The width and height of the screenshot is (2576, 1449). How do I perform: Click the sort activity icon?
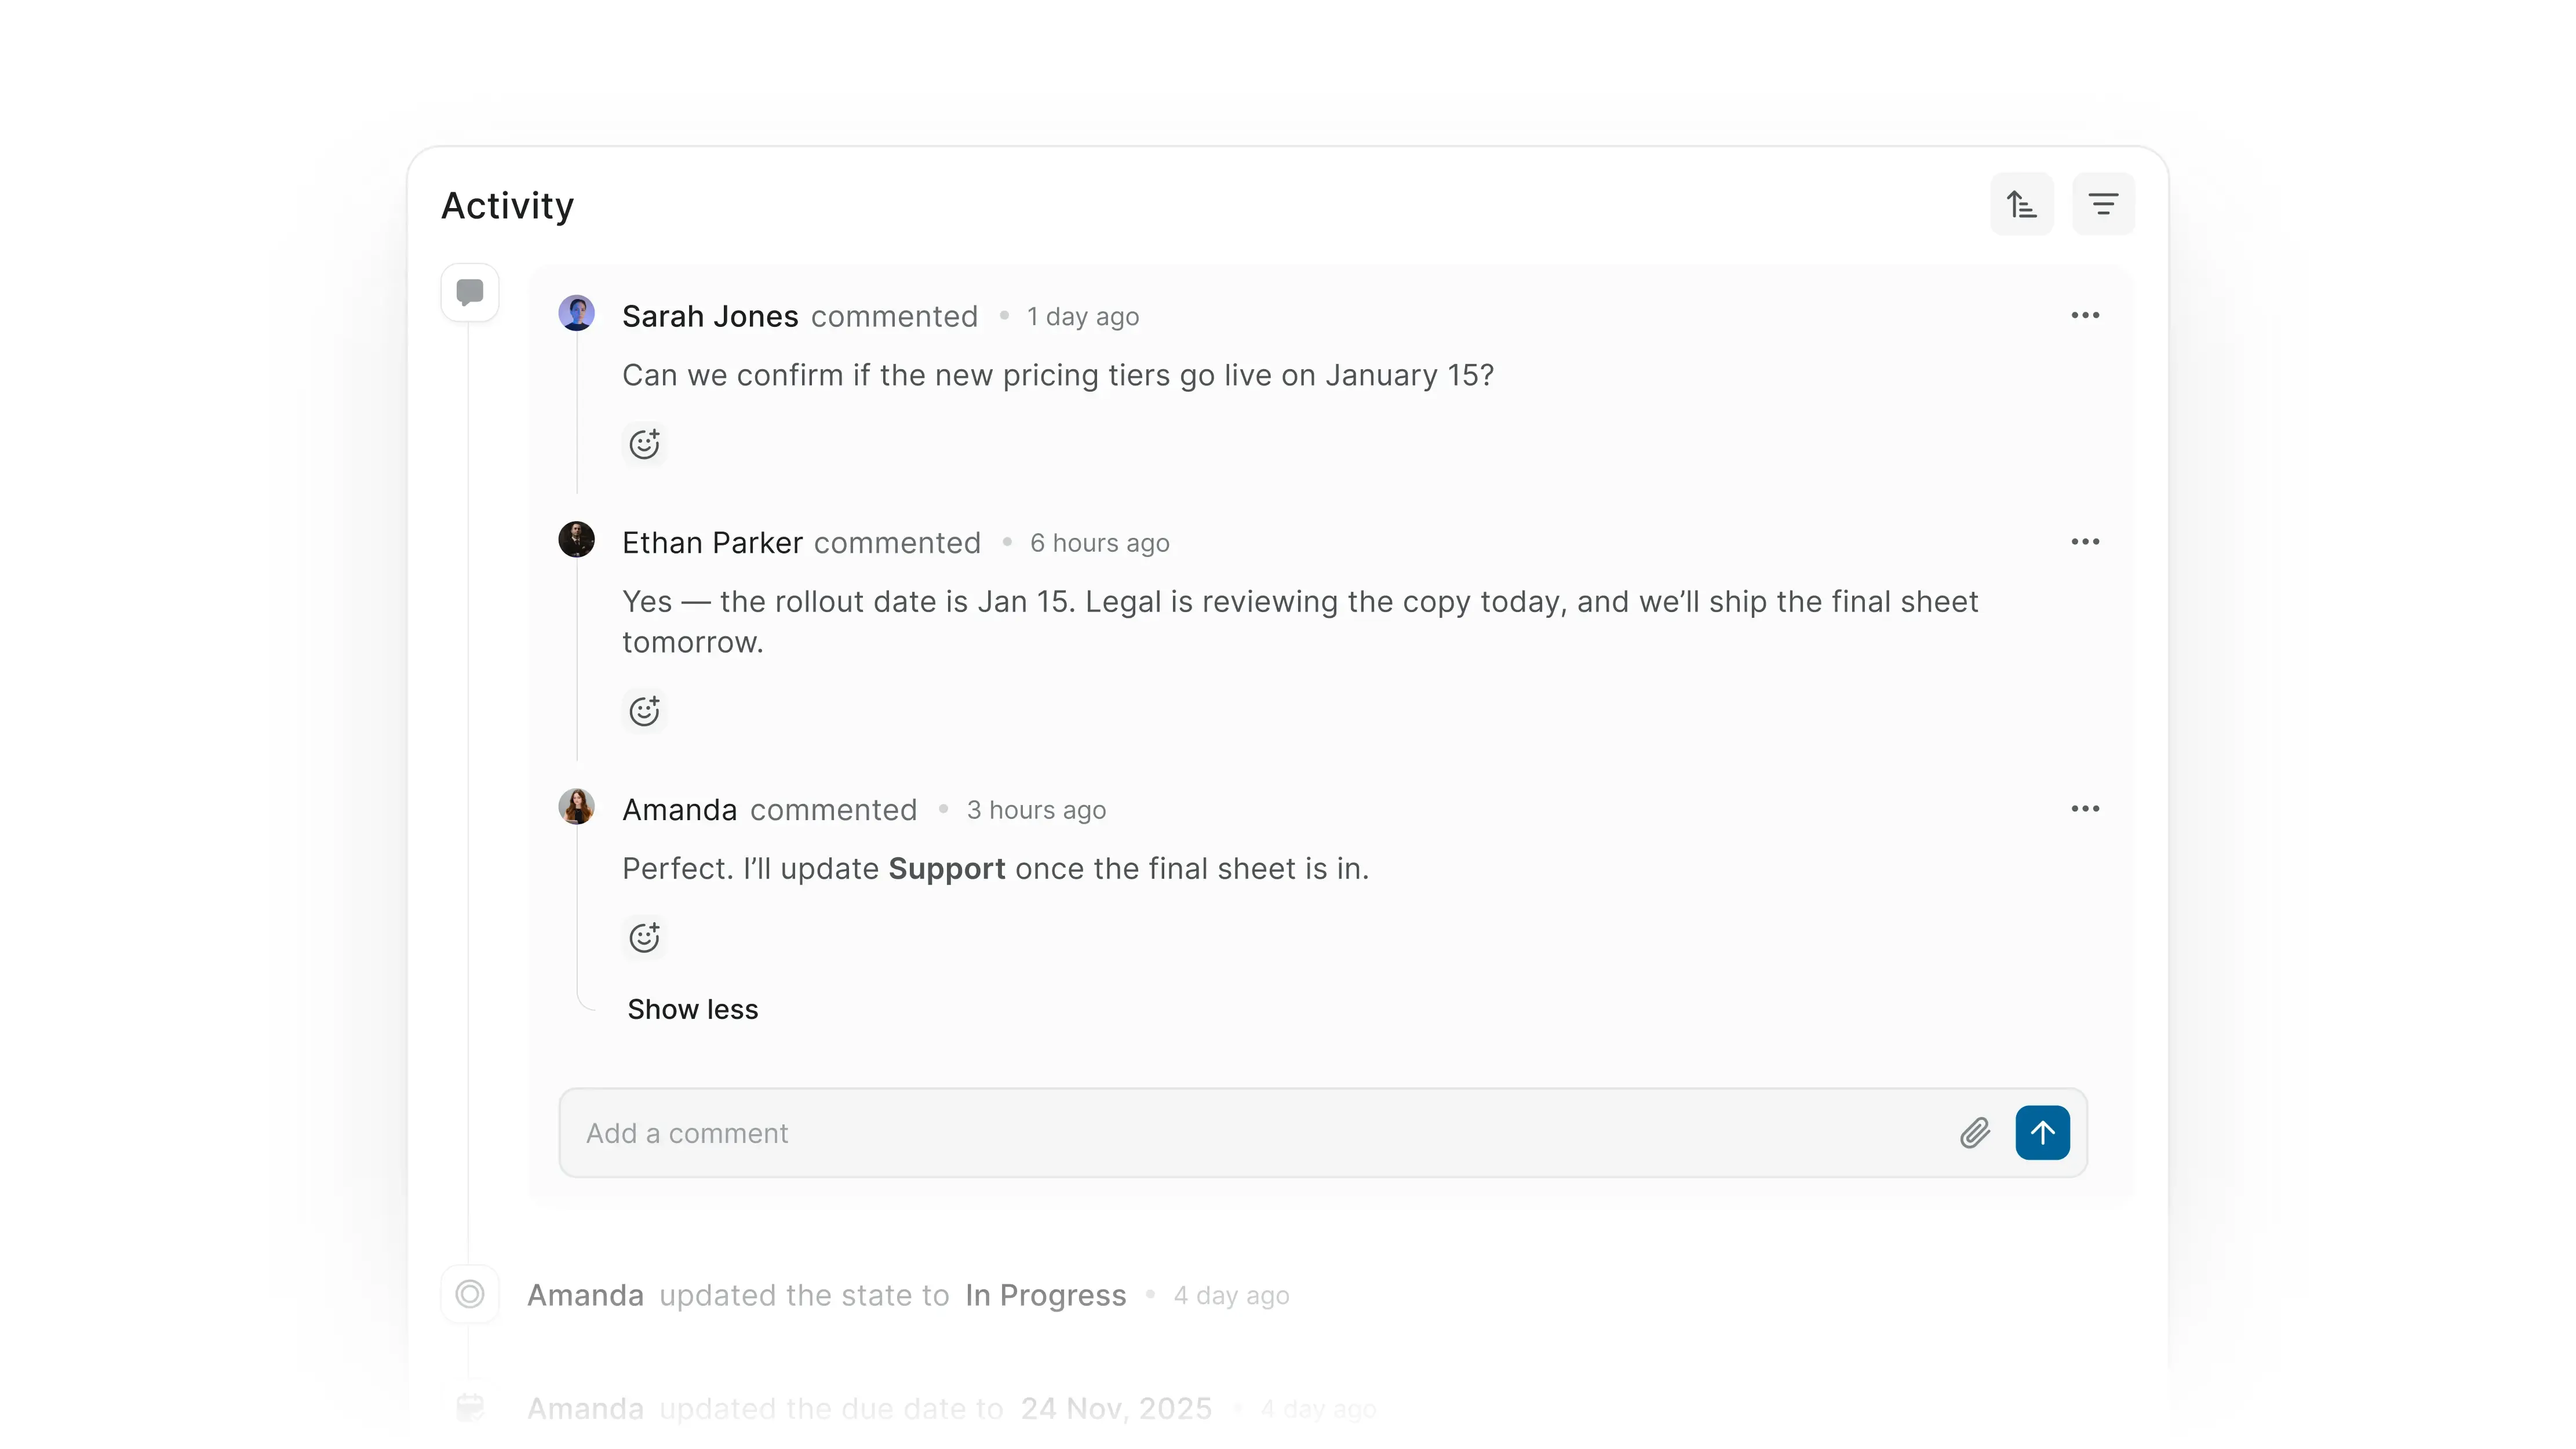tap(2021, 203)
